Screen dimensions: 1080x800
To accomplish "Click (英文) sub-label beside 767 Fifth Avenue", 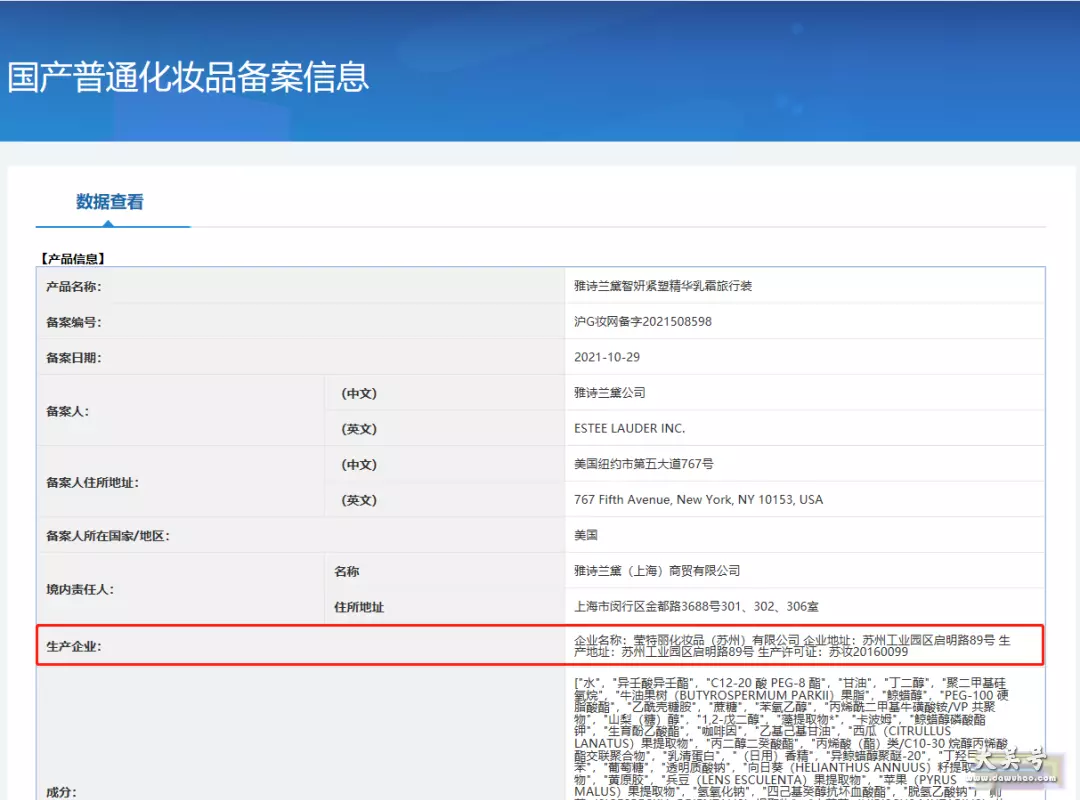I will (359, 500).
